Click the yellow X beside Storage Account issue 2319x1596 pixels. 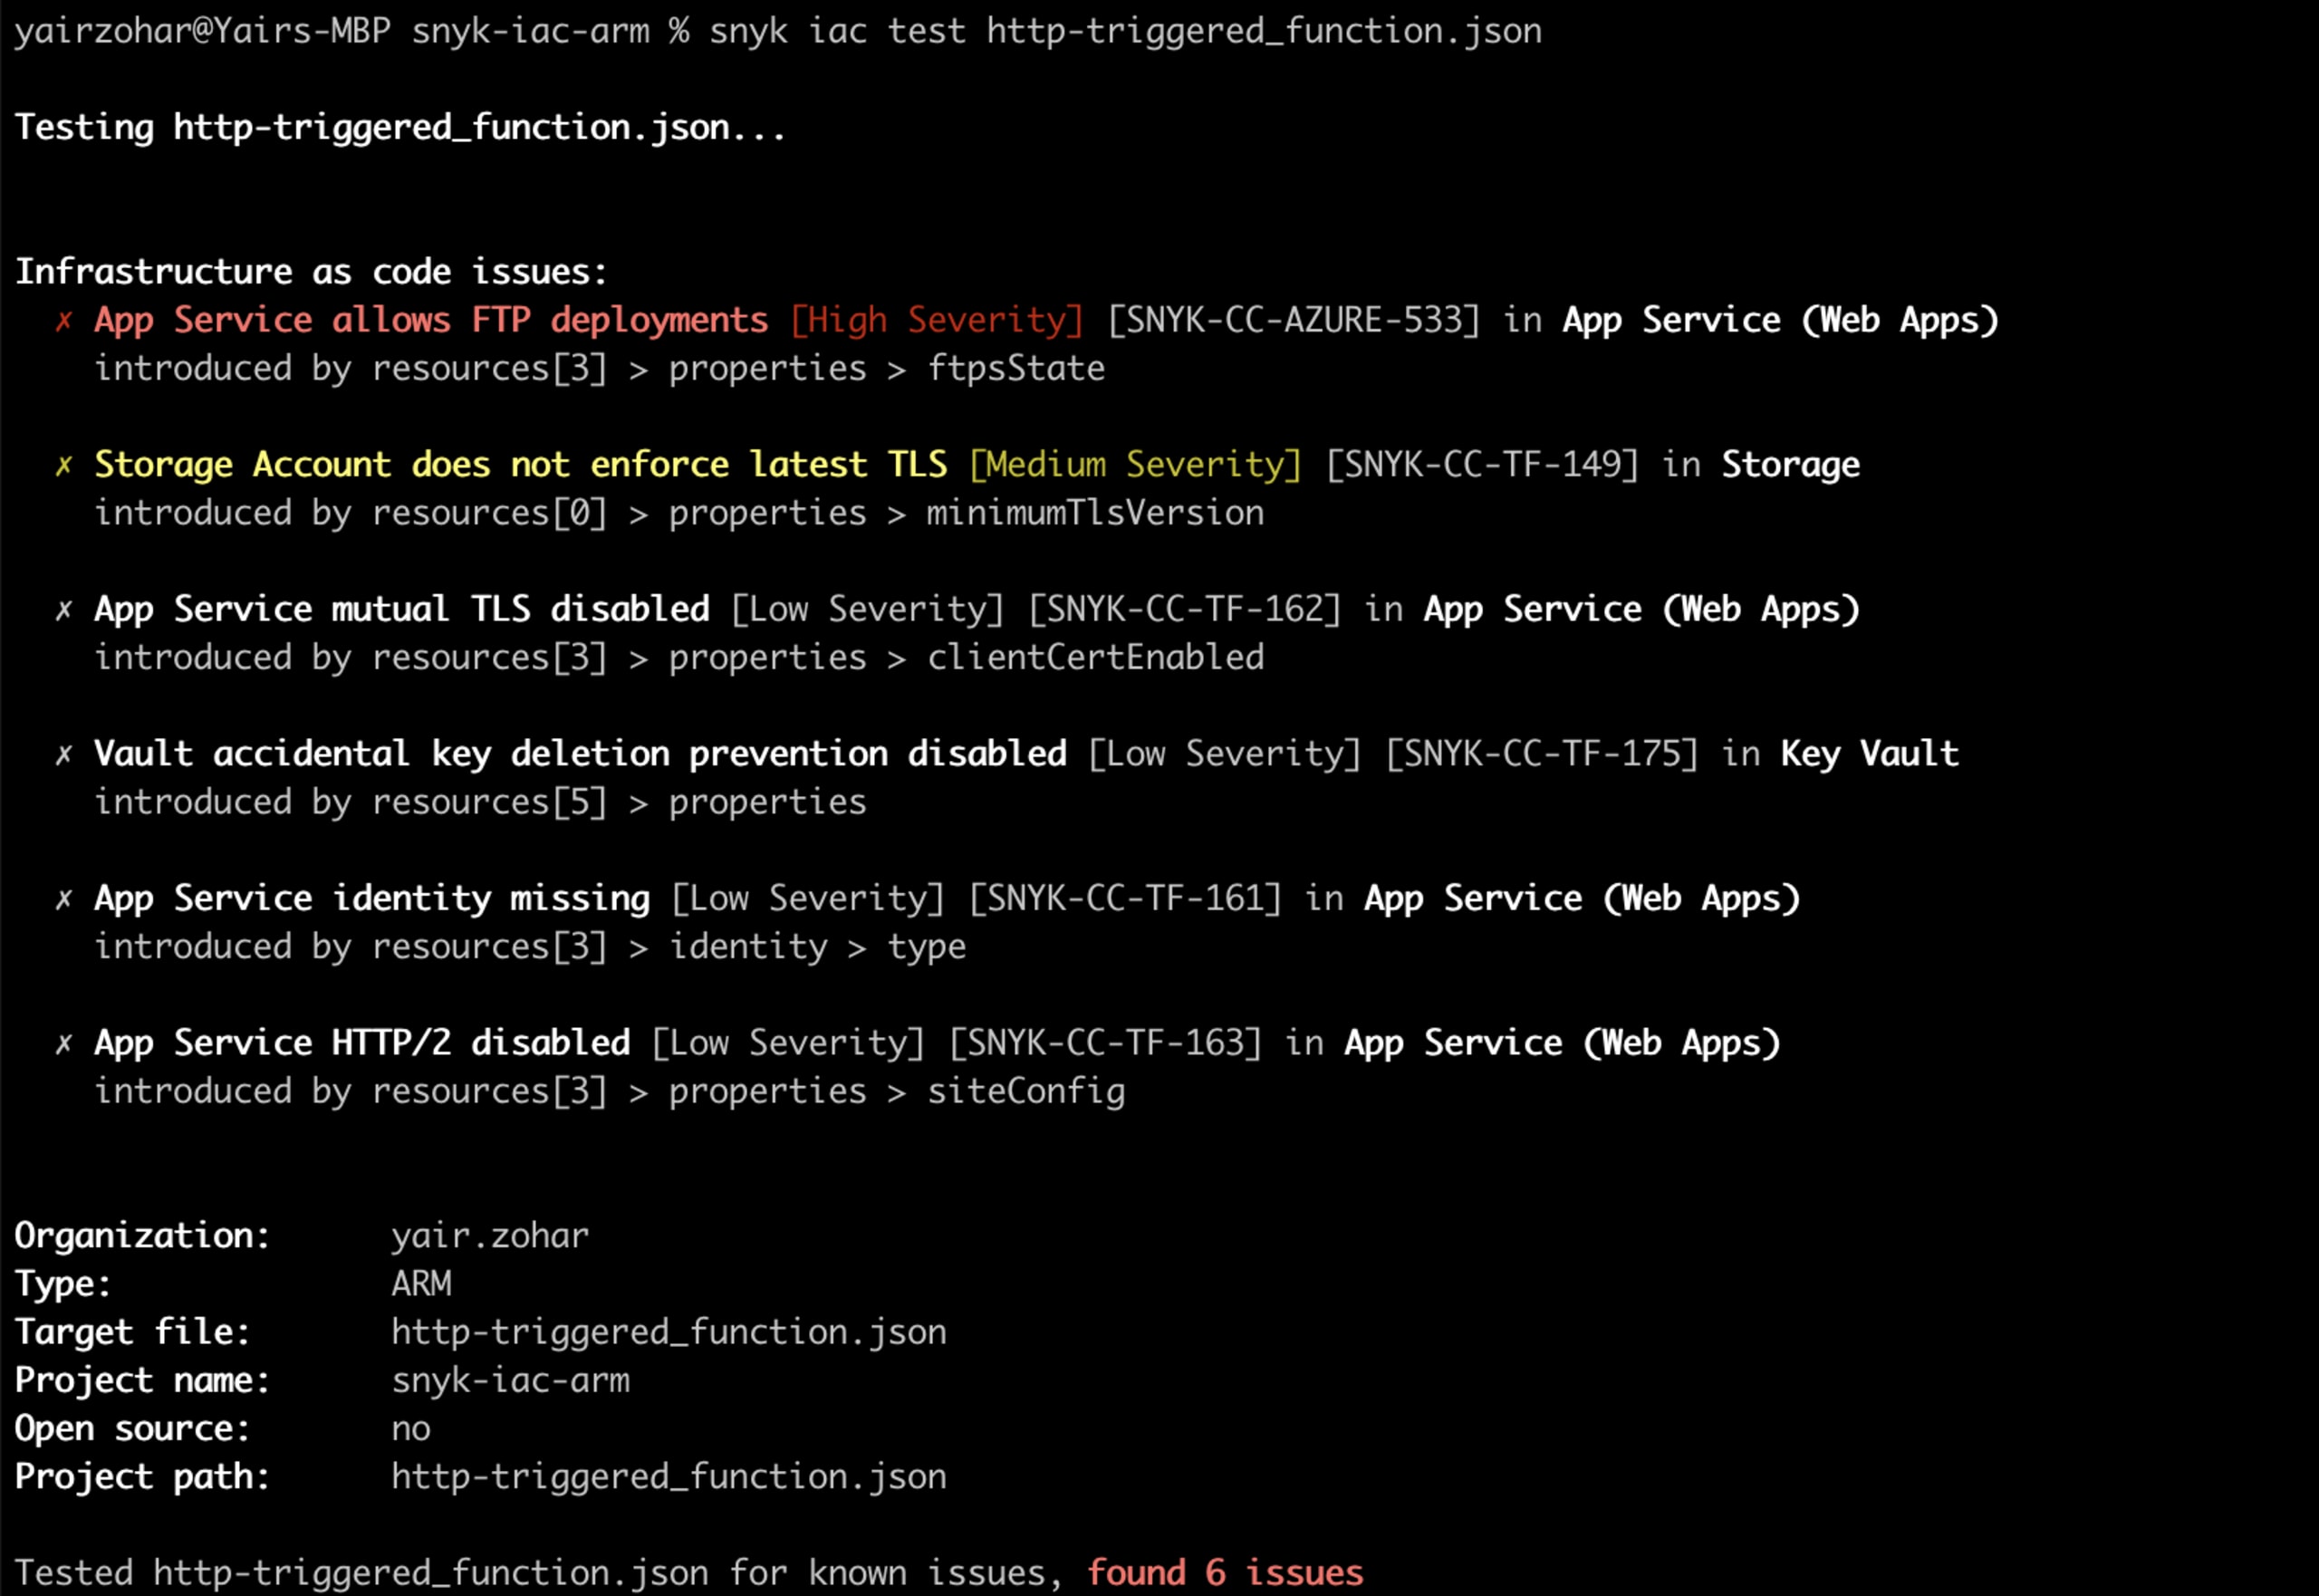64,465
